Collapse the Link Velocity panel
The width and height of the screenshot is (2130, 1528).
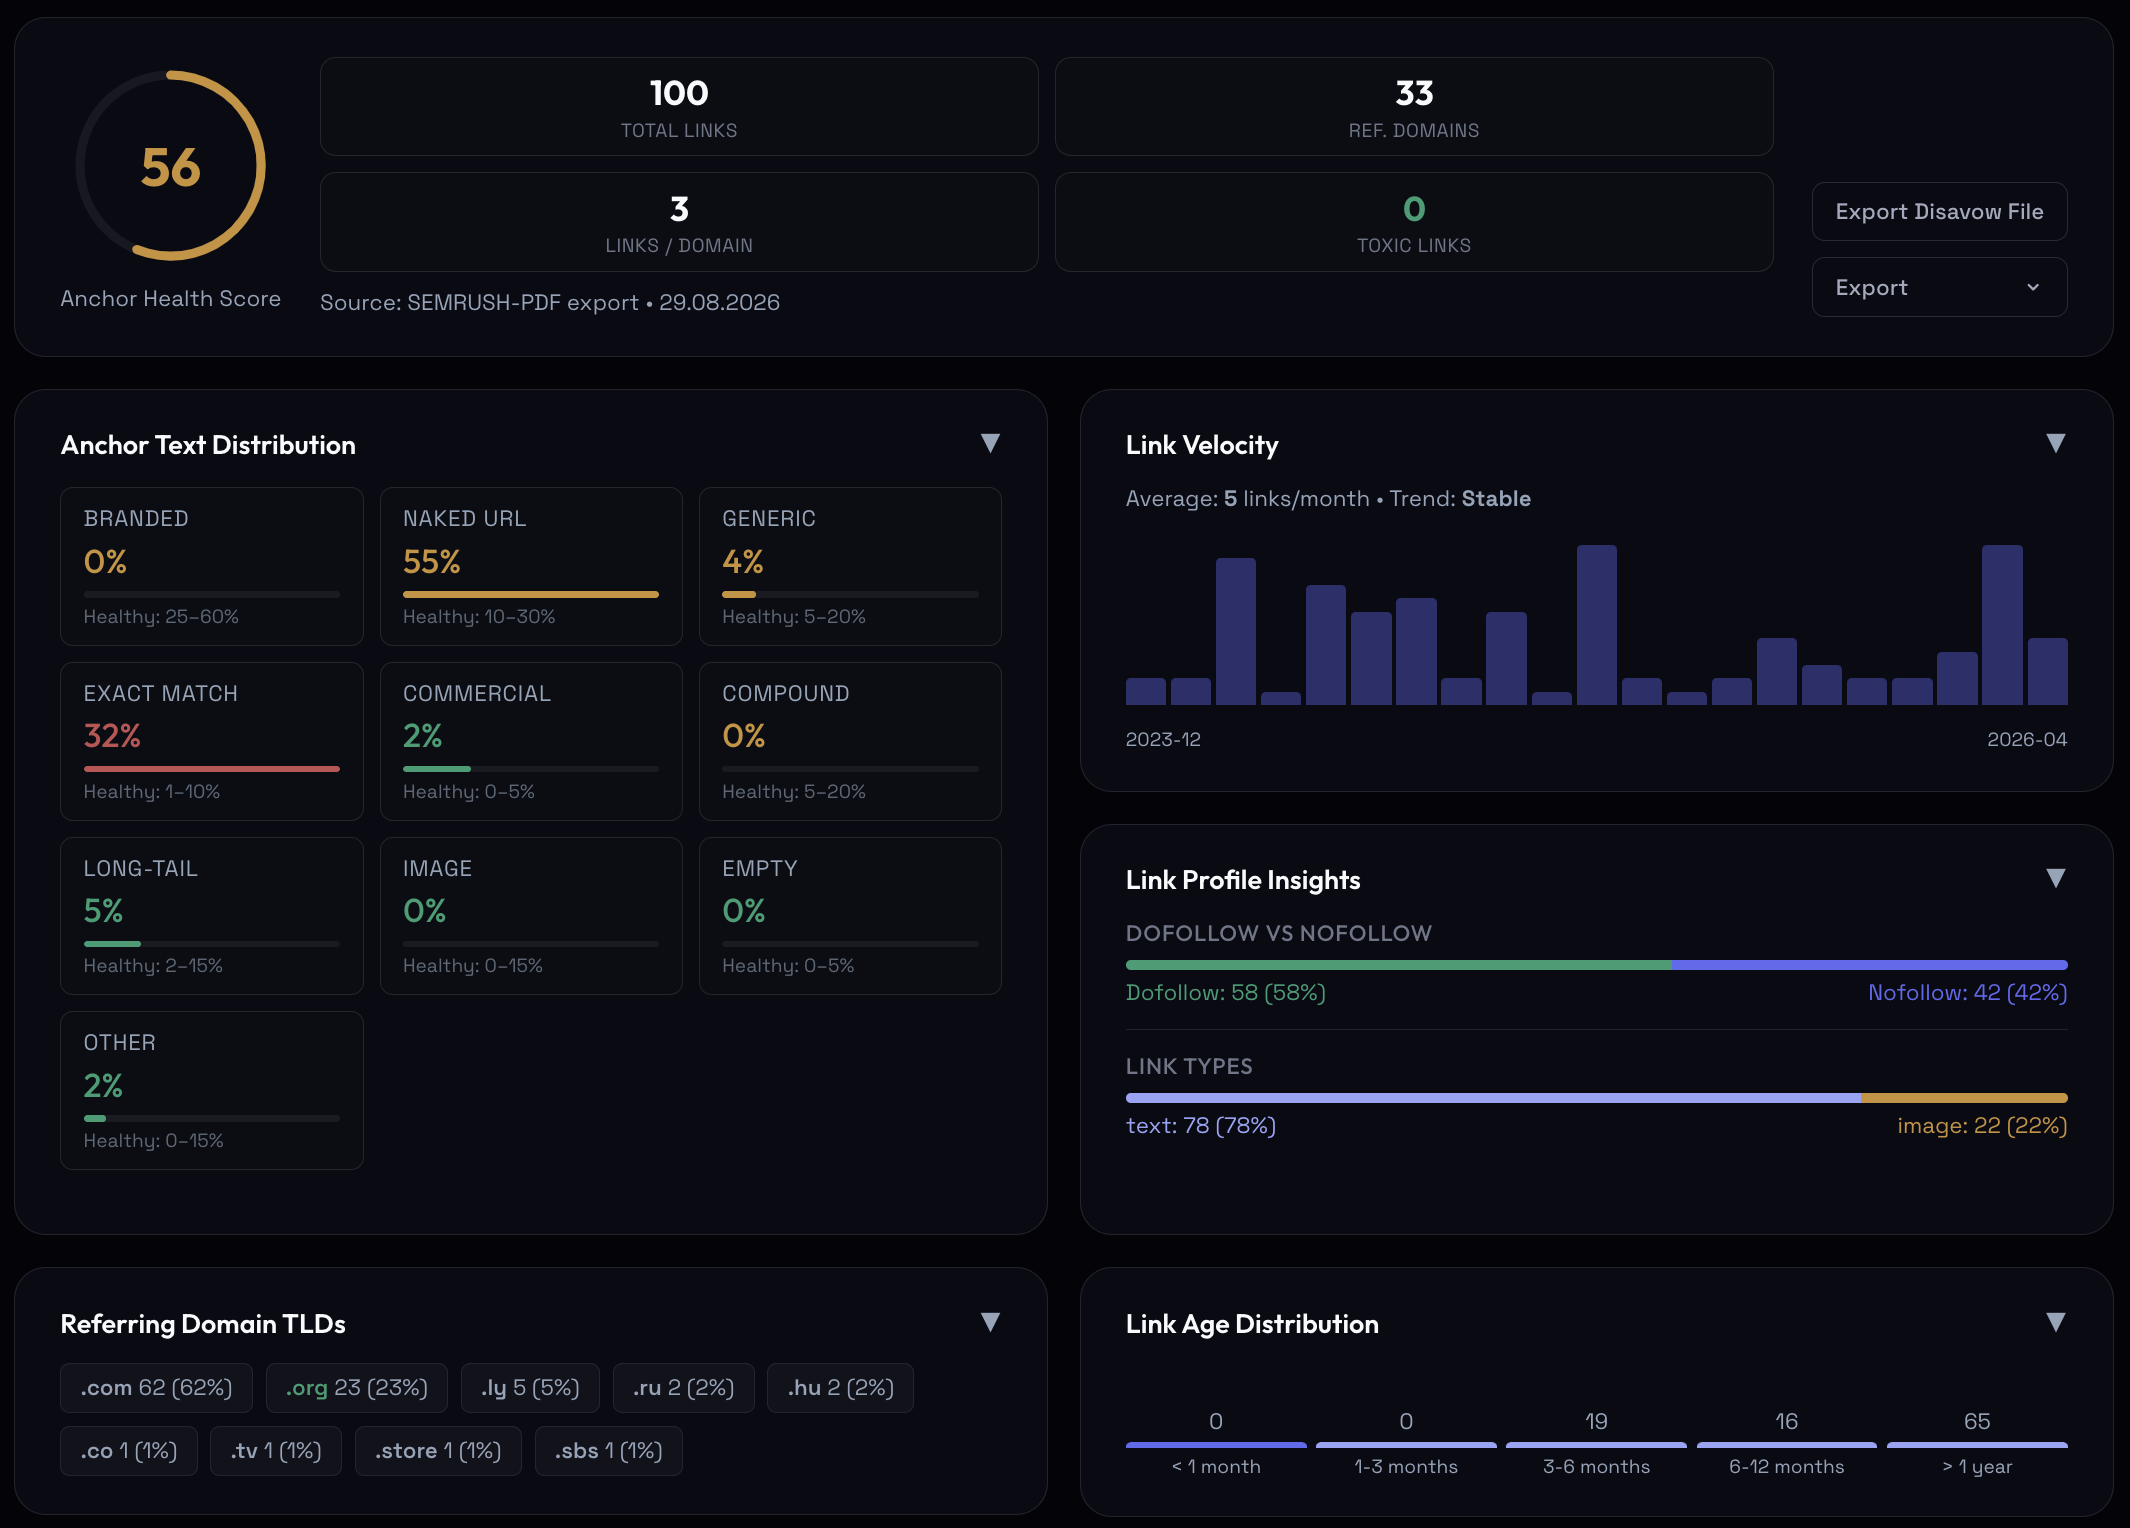point(2055,443)
